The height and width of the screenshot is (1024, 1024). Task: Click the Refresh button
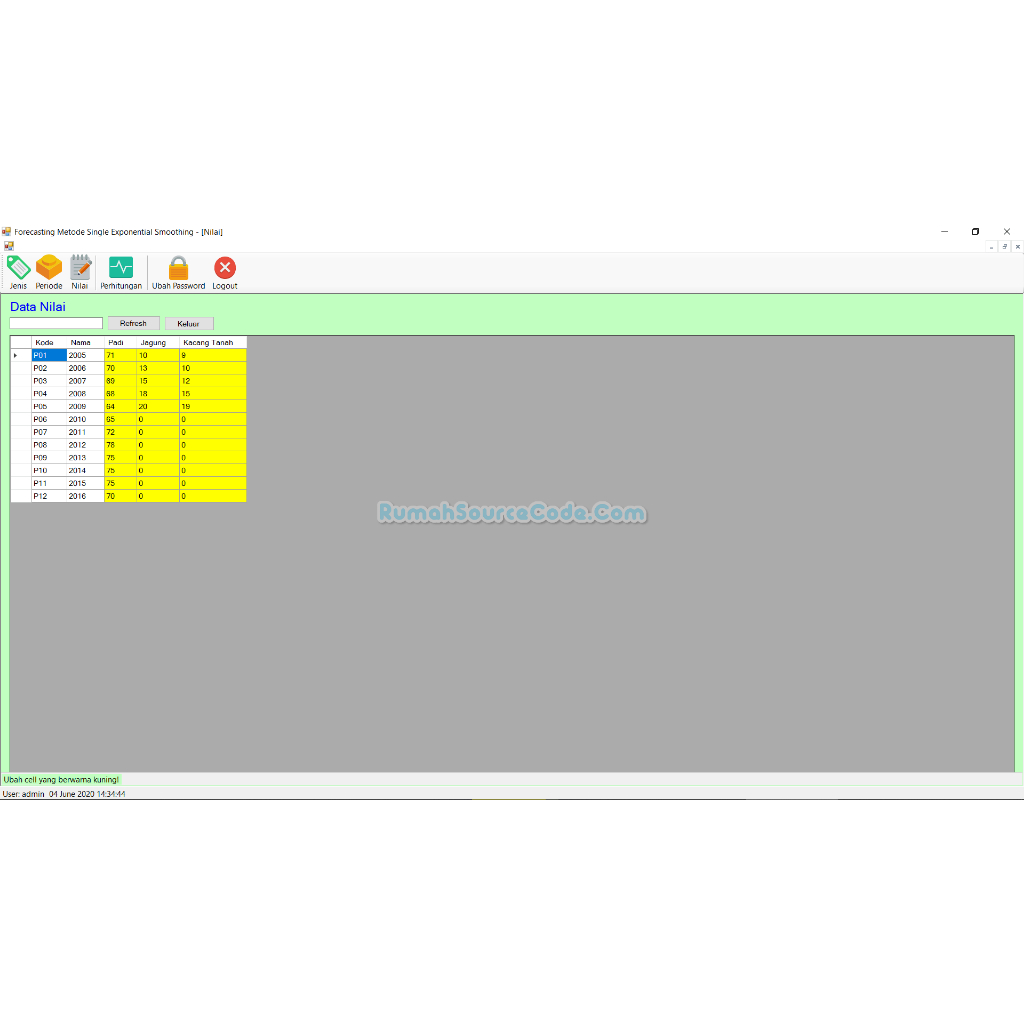(133, 323)
